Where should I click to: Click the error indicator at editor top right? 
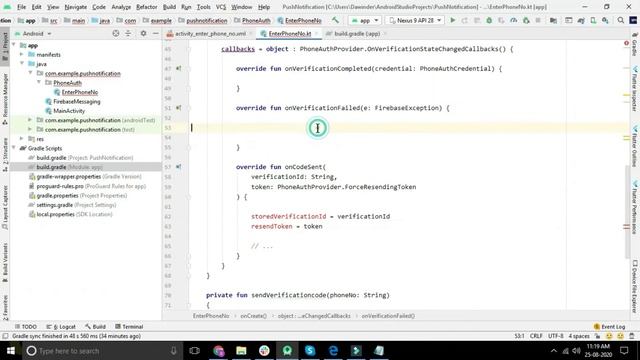626,43
